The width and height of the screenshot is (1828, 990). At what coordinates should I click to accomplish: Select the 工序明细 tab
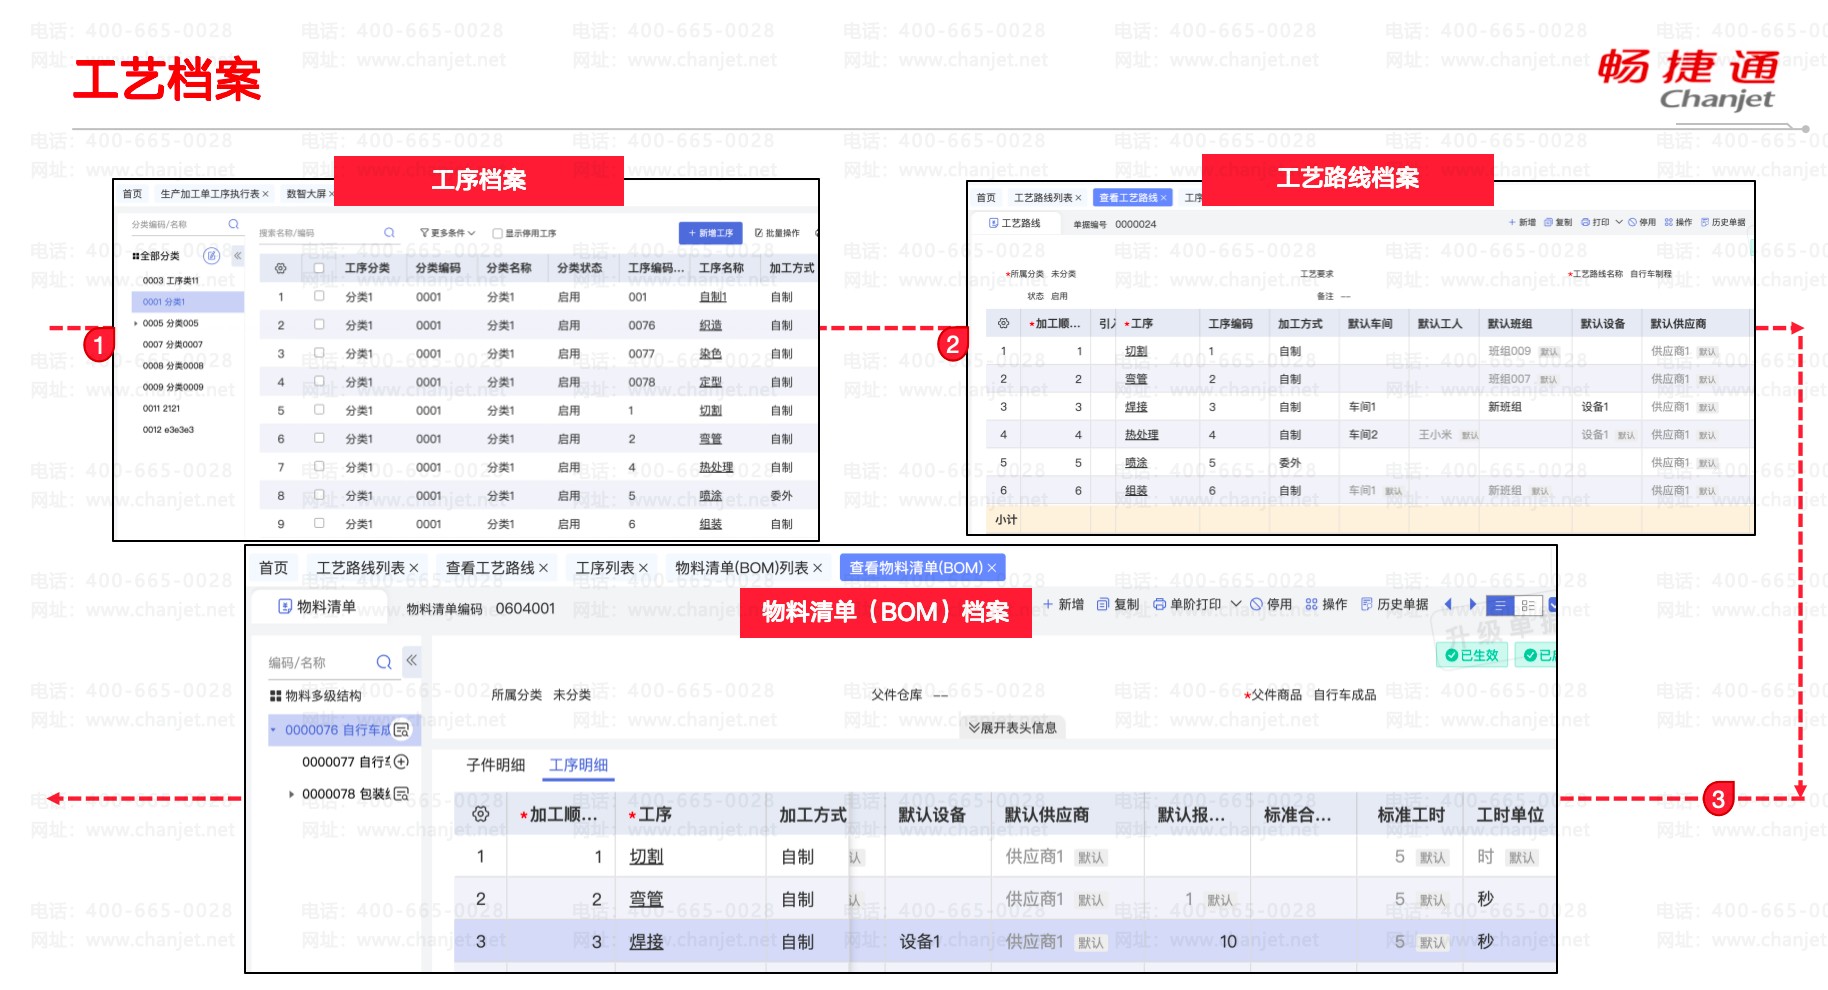coord(578,765)
